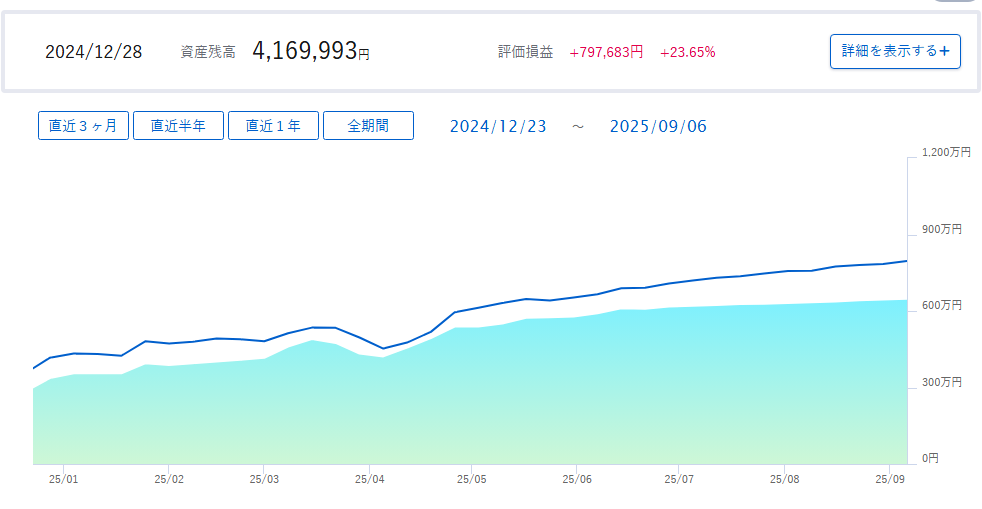Click the 600万円 y-axis label
Screen dimensions: 982x509
coord(942,305)
